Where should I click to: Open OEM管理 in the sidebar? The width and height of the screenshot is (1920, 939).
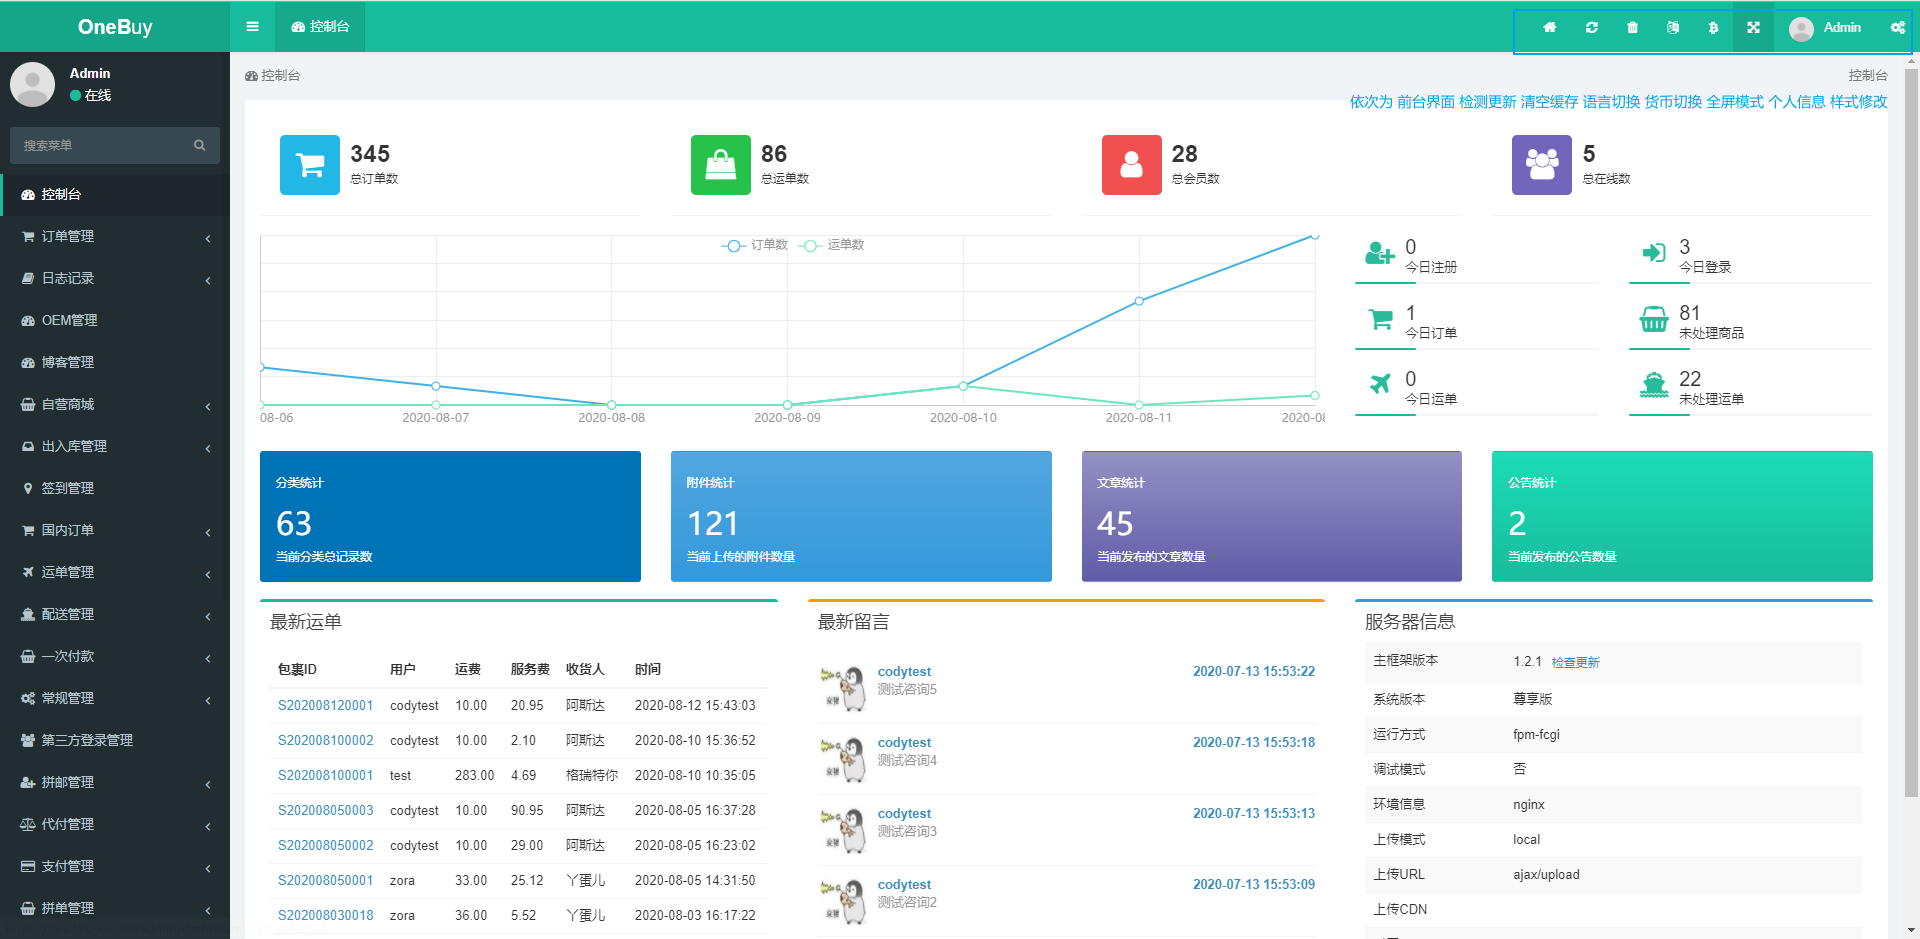point(115,321)
